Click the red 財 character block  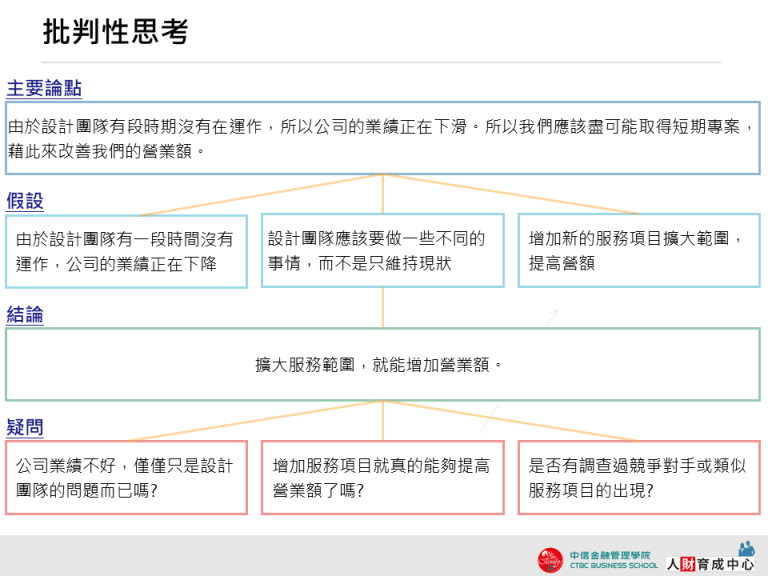click(687, 564)
